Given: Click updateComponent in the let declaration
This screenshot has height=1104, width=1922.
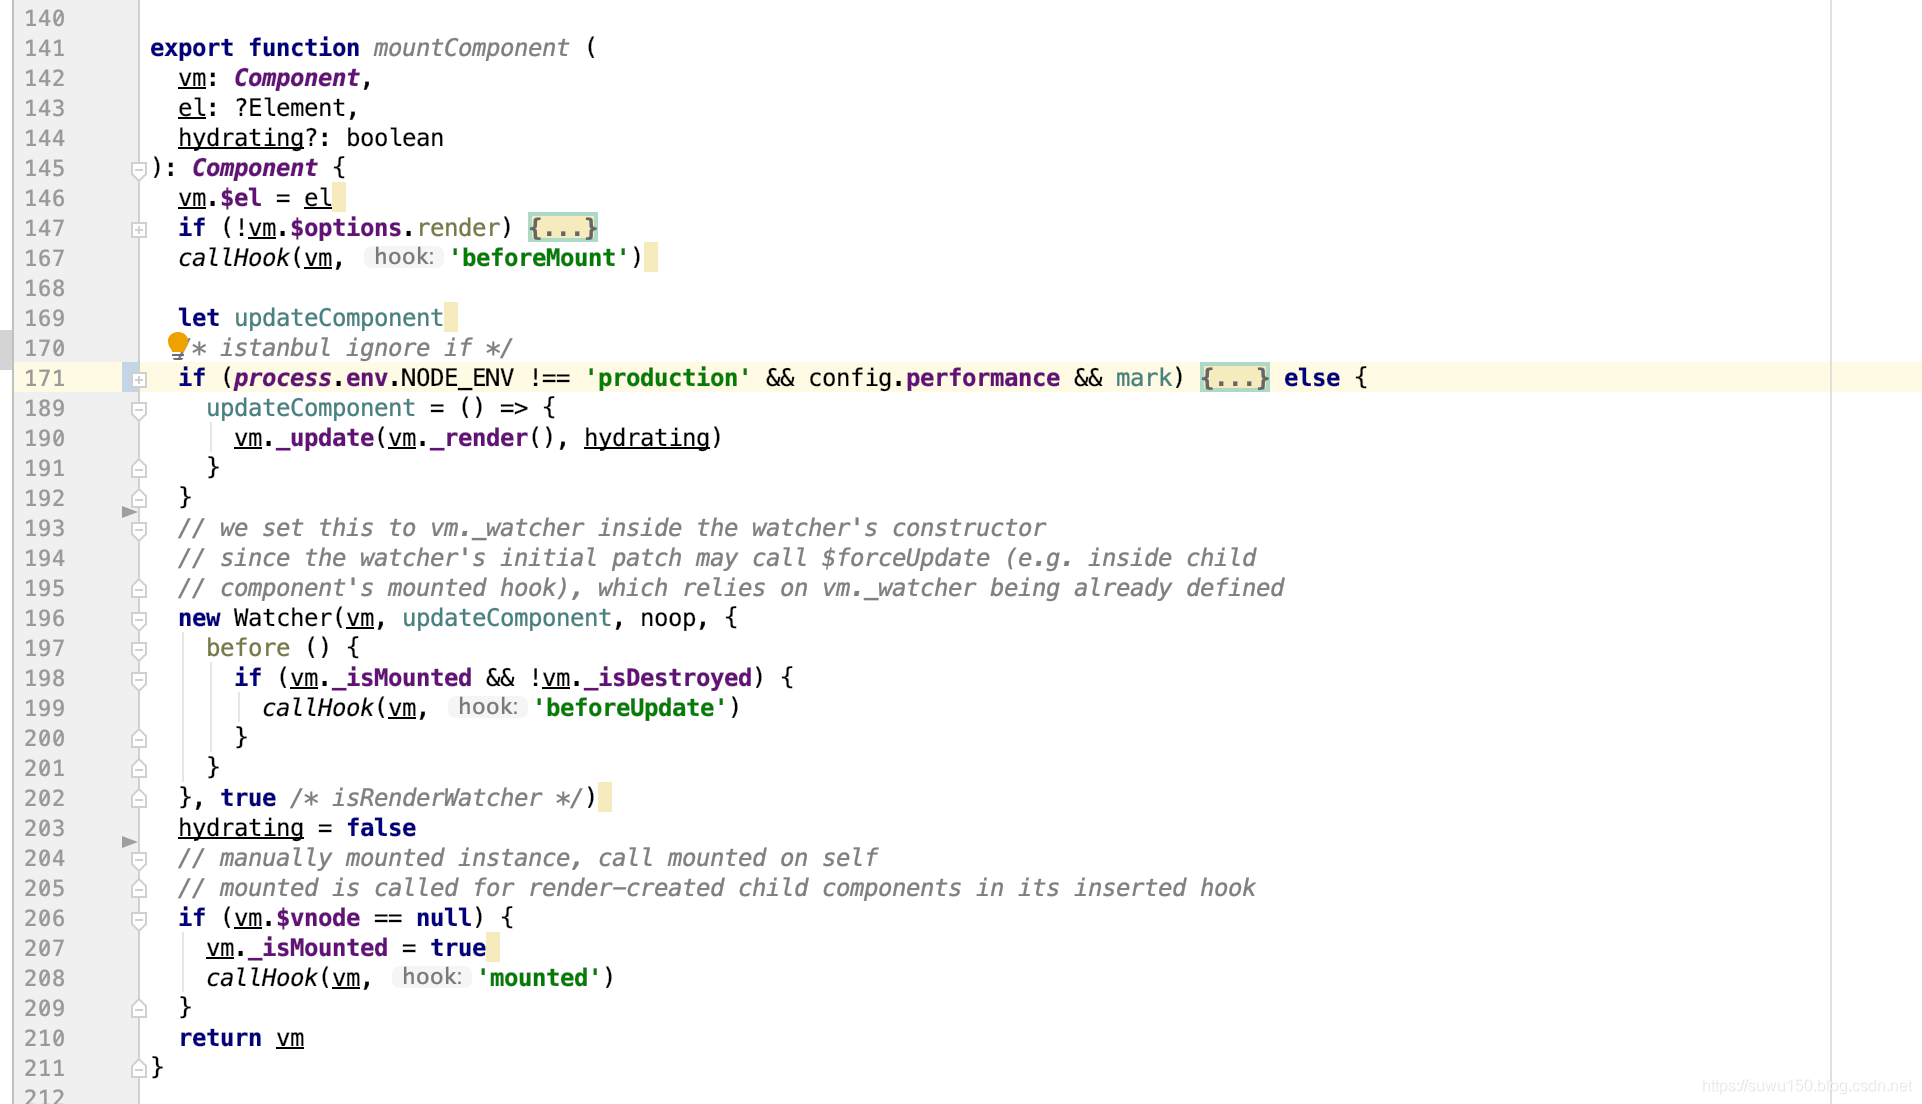Looking at the screenshot, I should (338, 318).
